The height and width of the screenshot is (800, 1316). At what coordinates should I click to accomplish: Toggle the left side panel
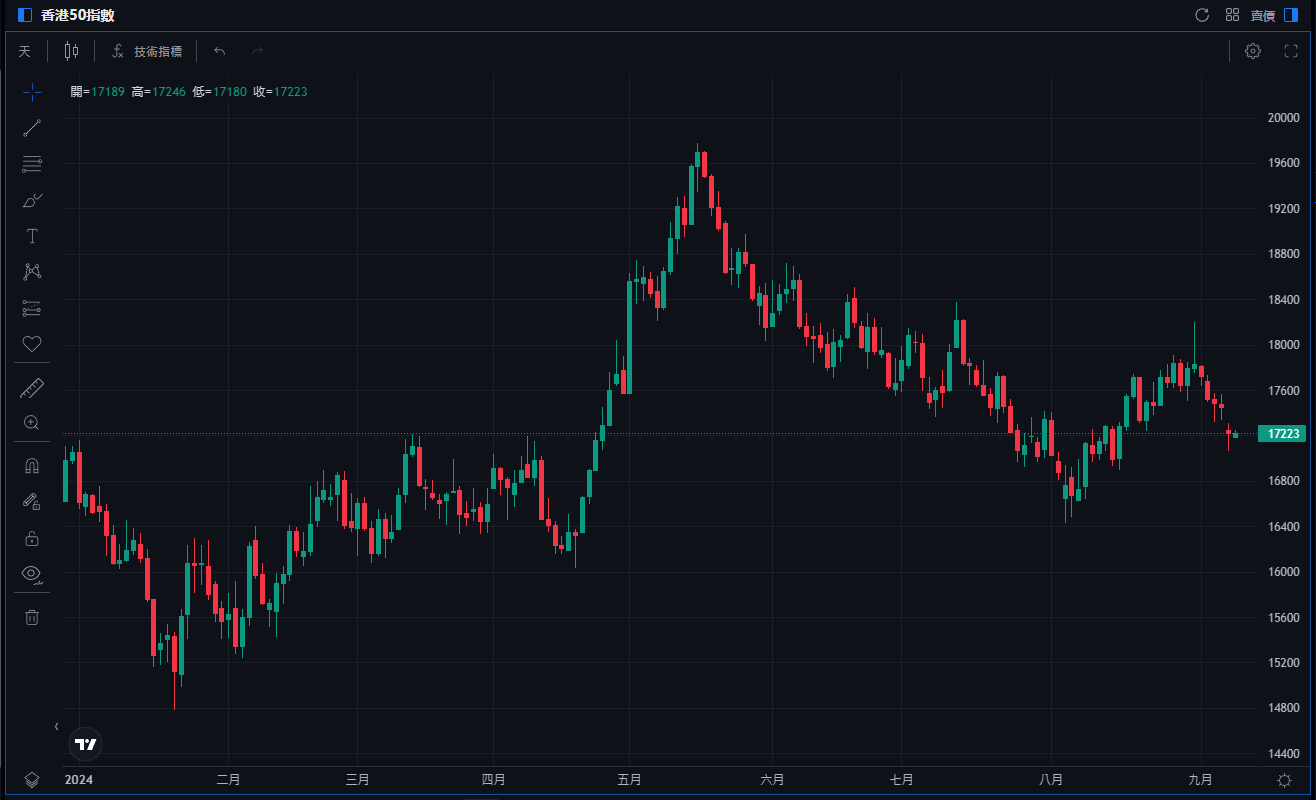click(25, 15)
